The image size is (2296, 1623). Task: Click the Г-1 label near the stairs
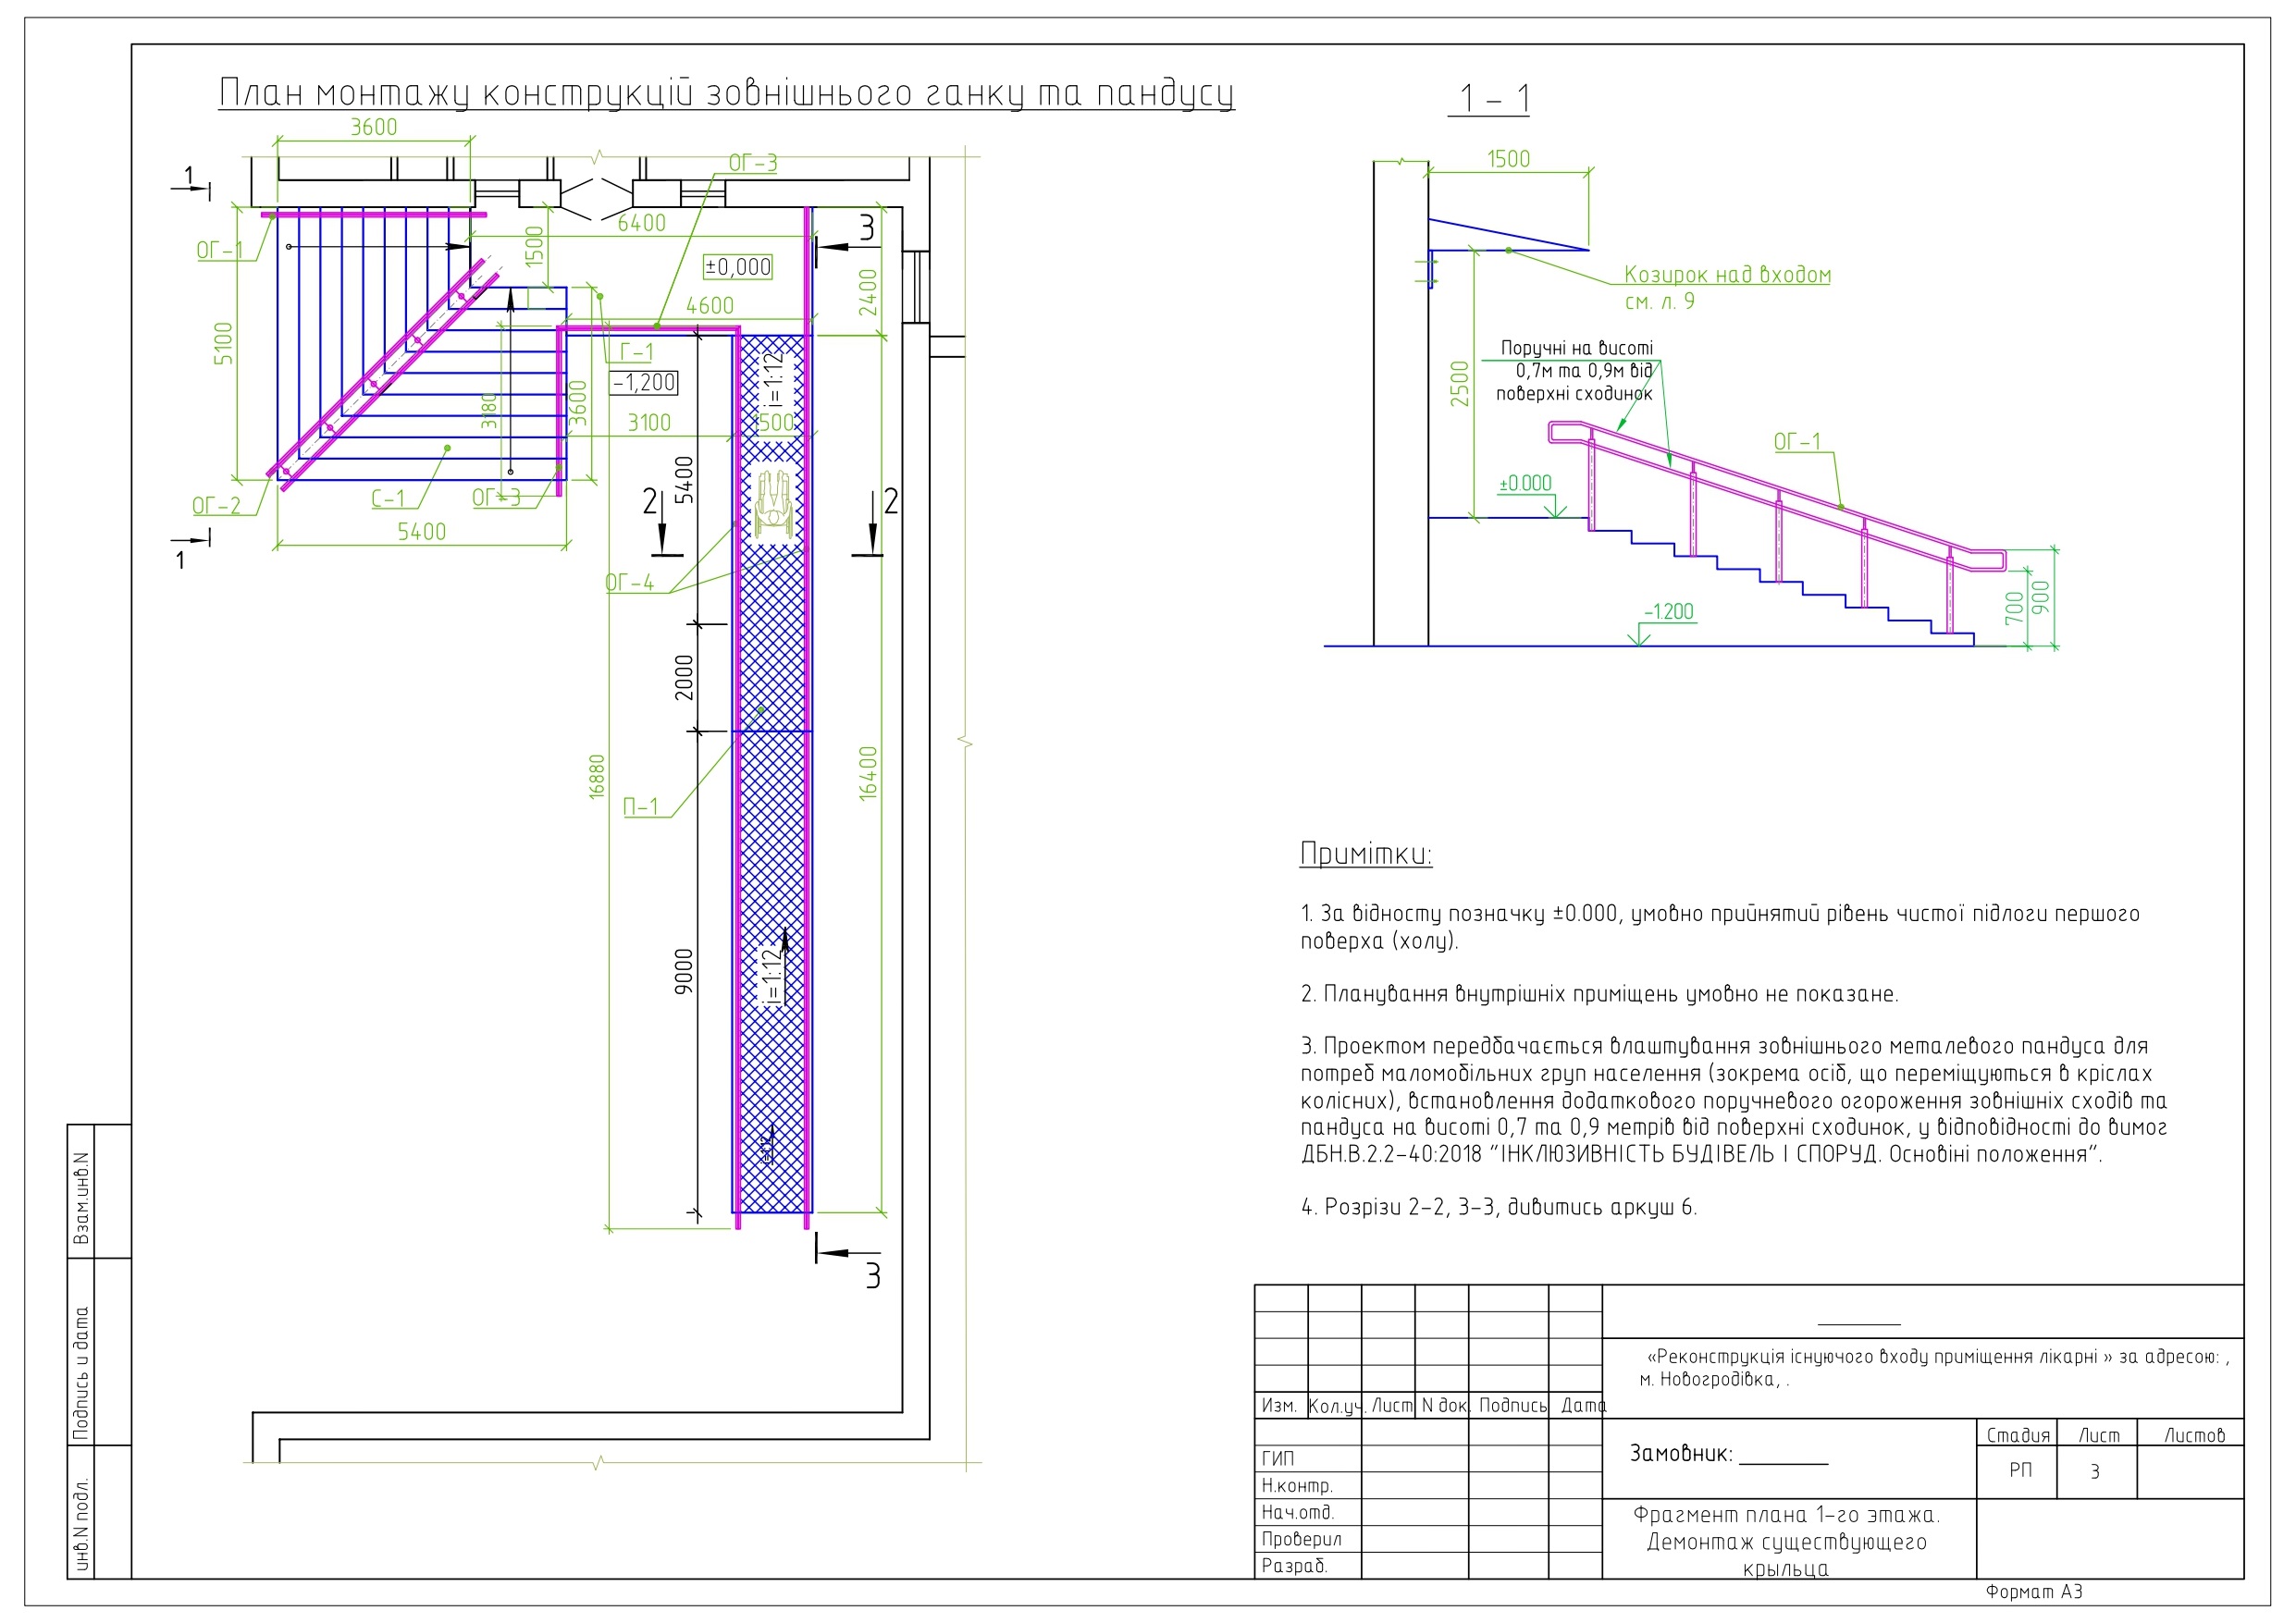tap(636, 352)
